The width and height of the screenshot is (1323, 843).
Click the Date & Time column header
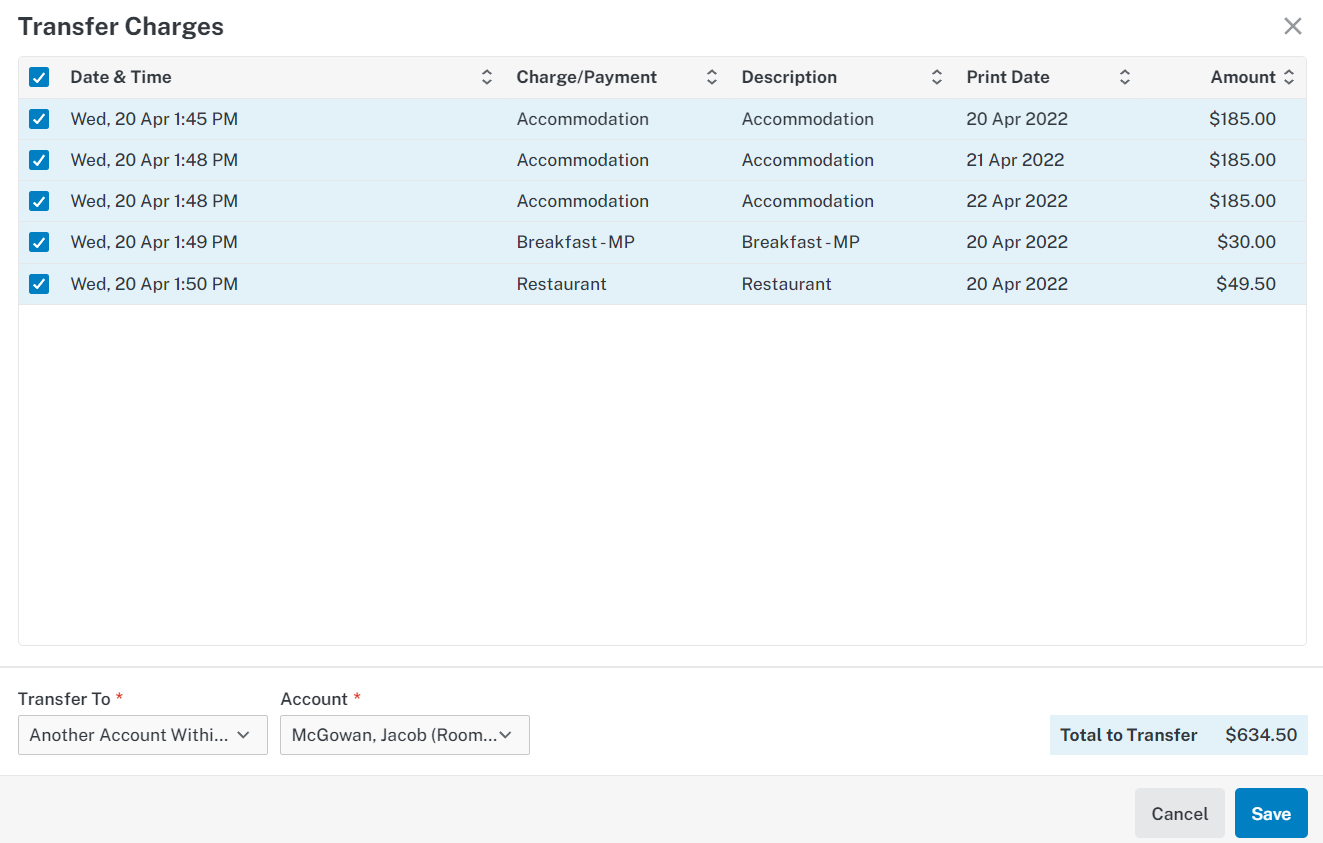coord(121,77)
